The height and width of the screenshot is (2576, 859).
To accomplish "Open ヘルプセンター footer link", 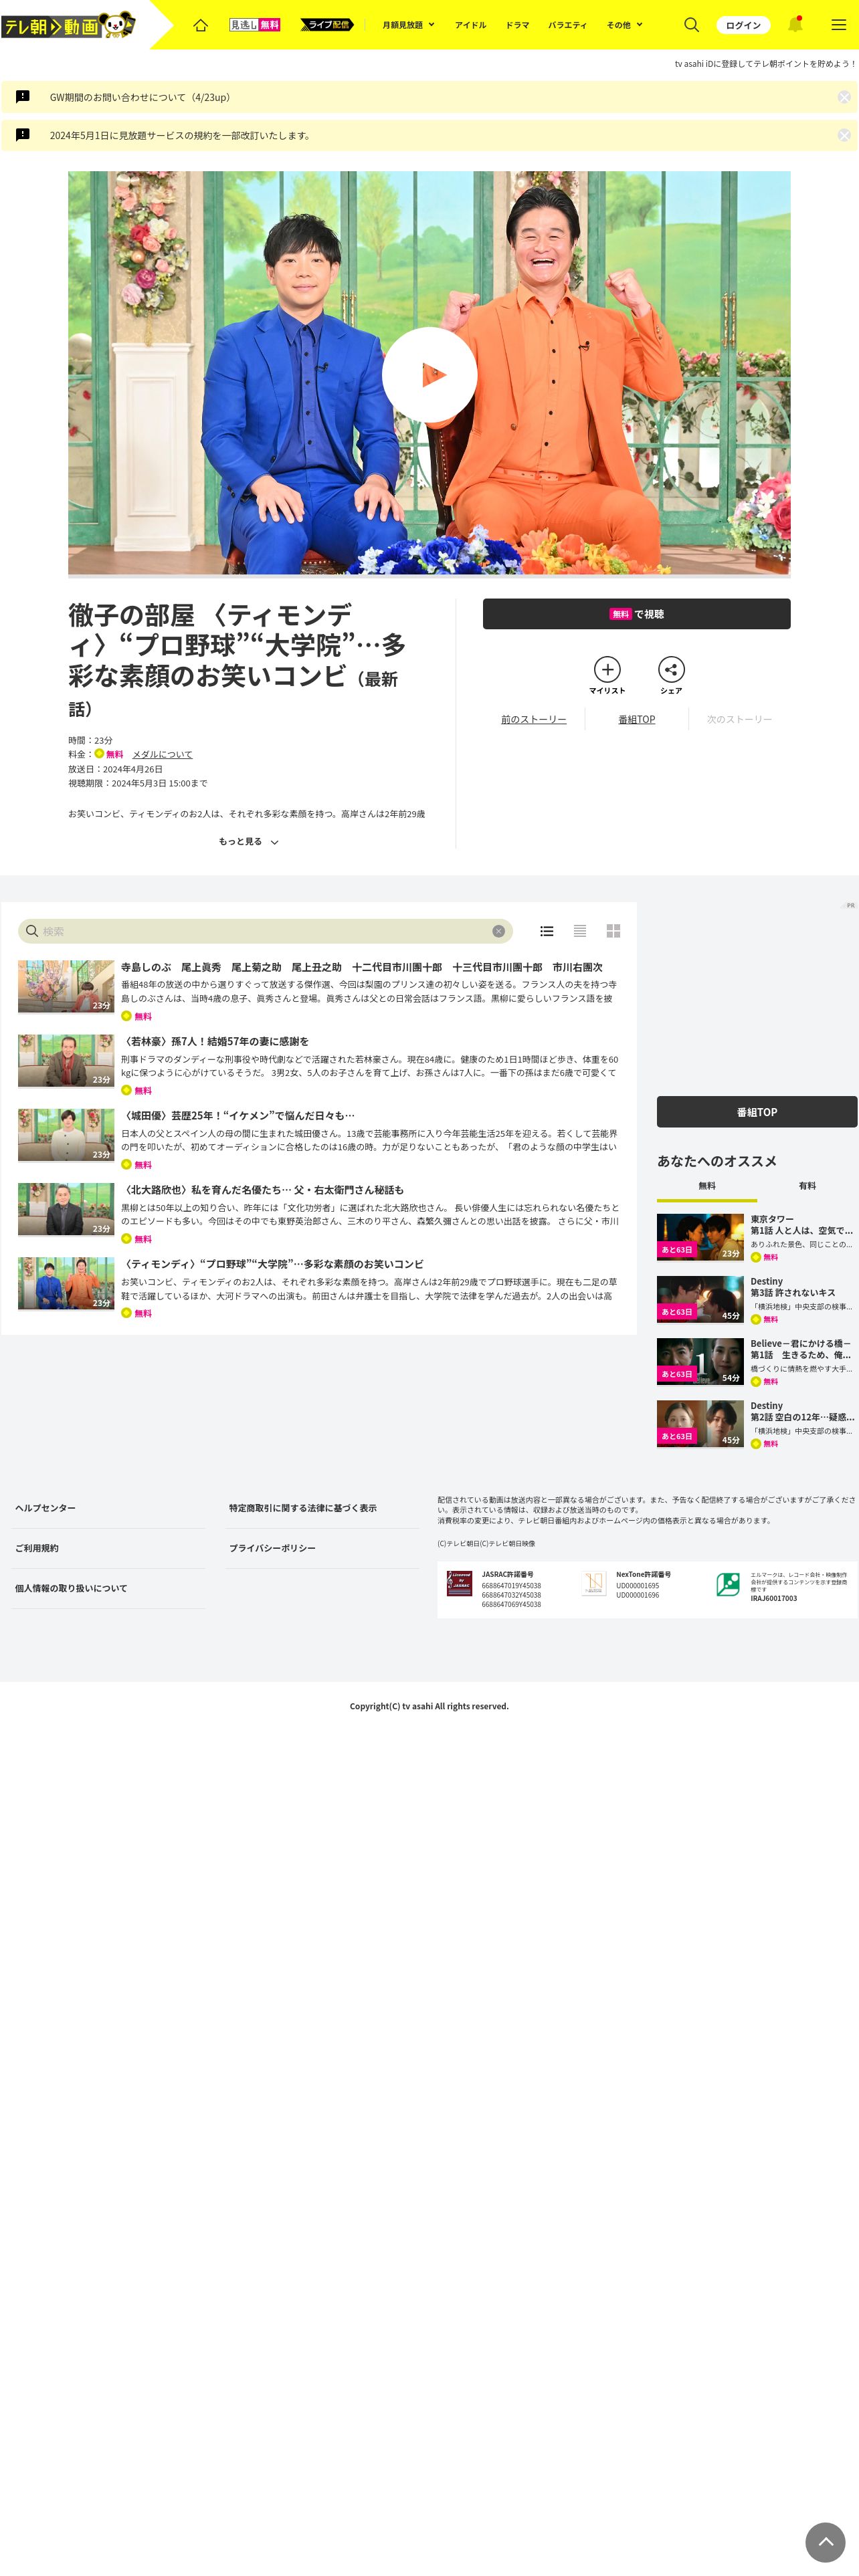I will tap(45, 1508).
